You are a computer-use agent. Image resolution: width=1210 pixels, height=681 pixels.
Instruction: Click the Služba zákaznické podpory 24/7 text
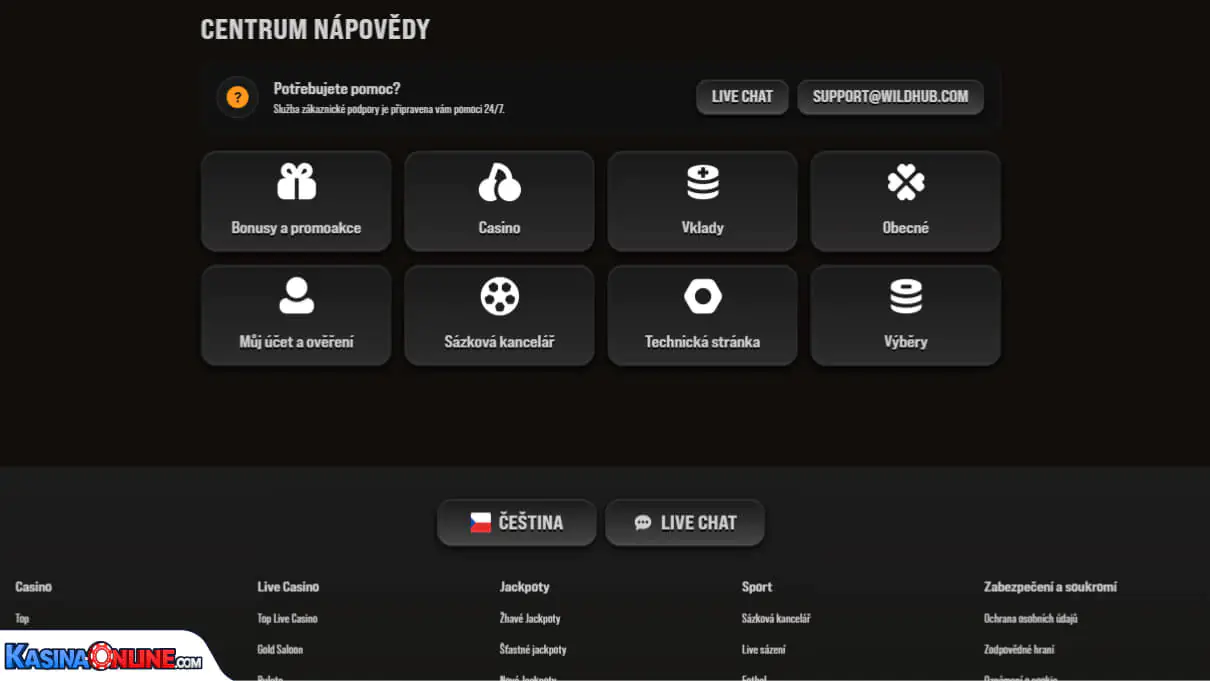pos(389,109)
